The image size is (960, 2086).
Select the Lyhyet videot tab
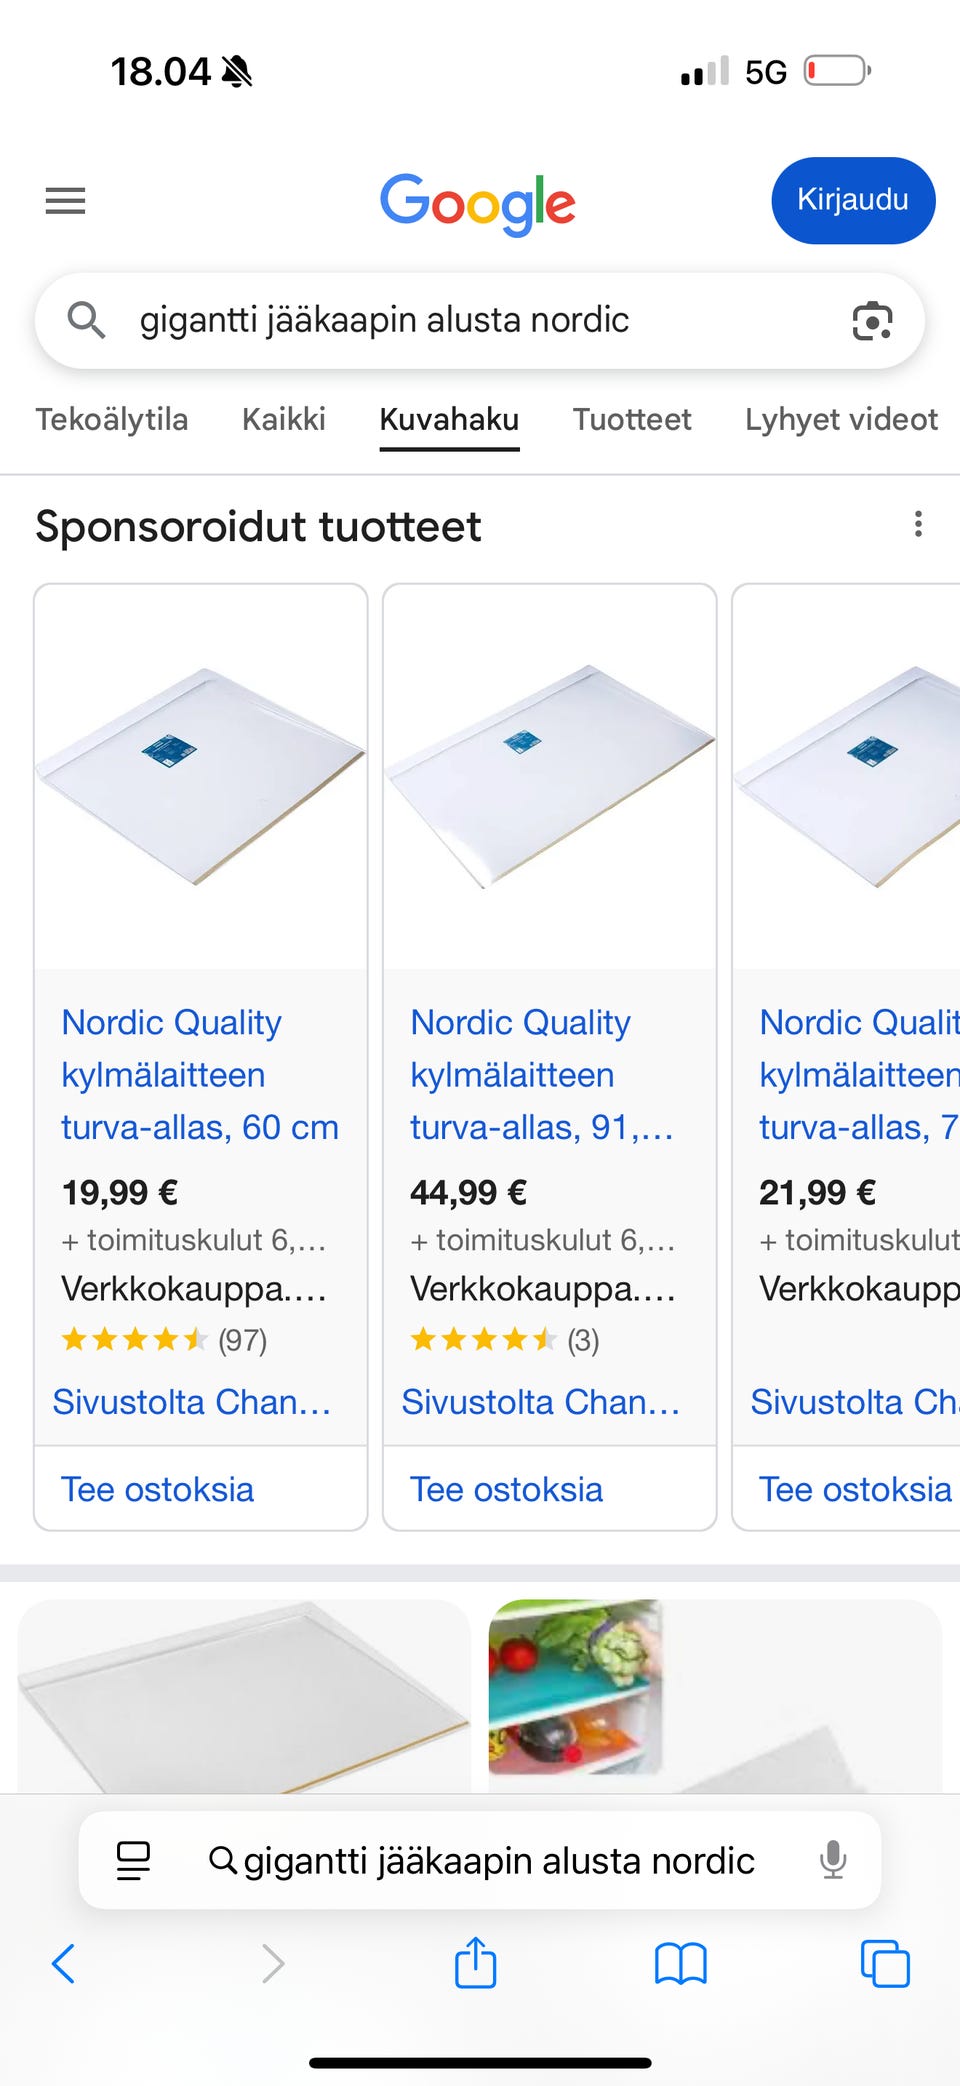(841, 419)
